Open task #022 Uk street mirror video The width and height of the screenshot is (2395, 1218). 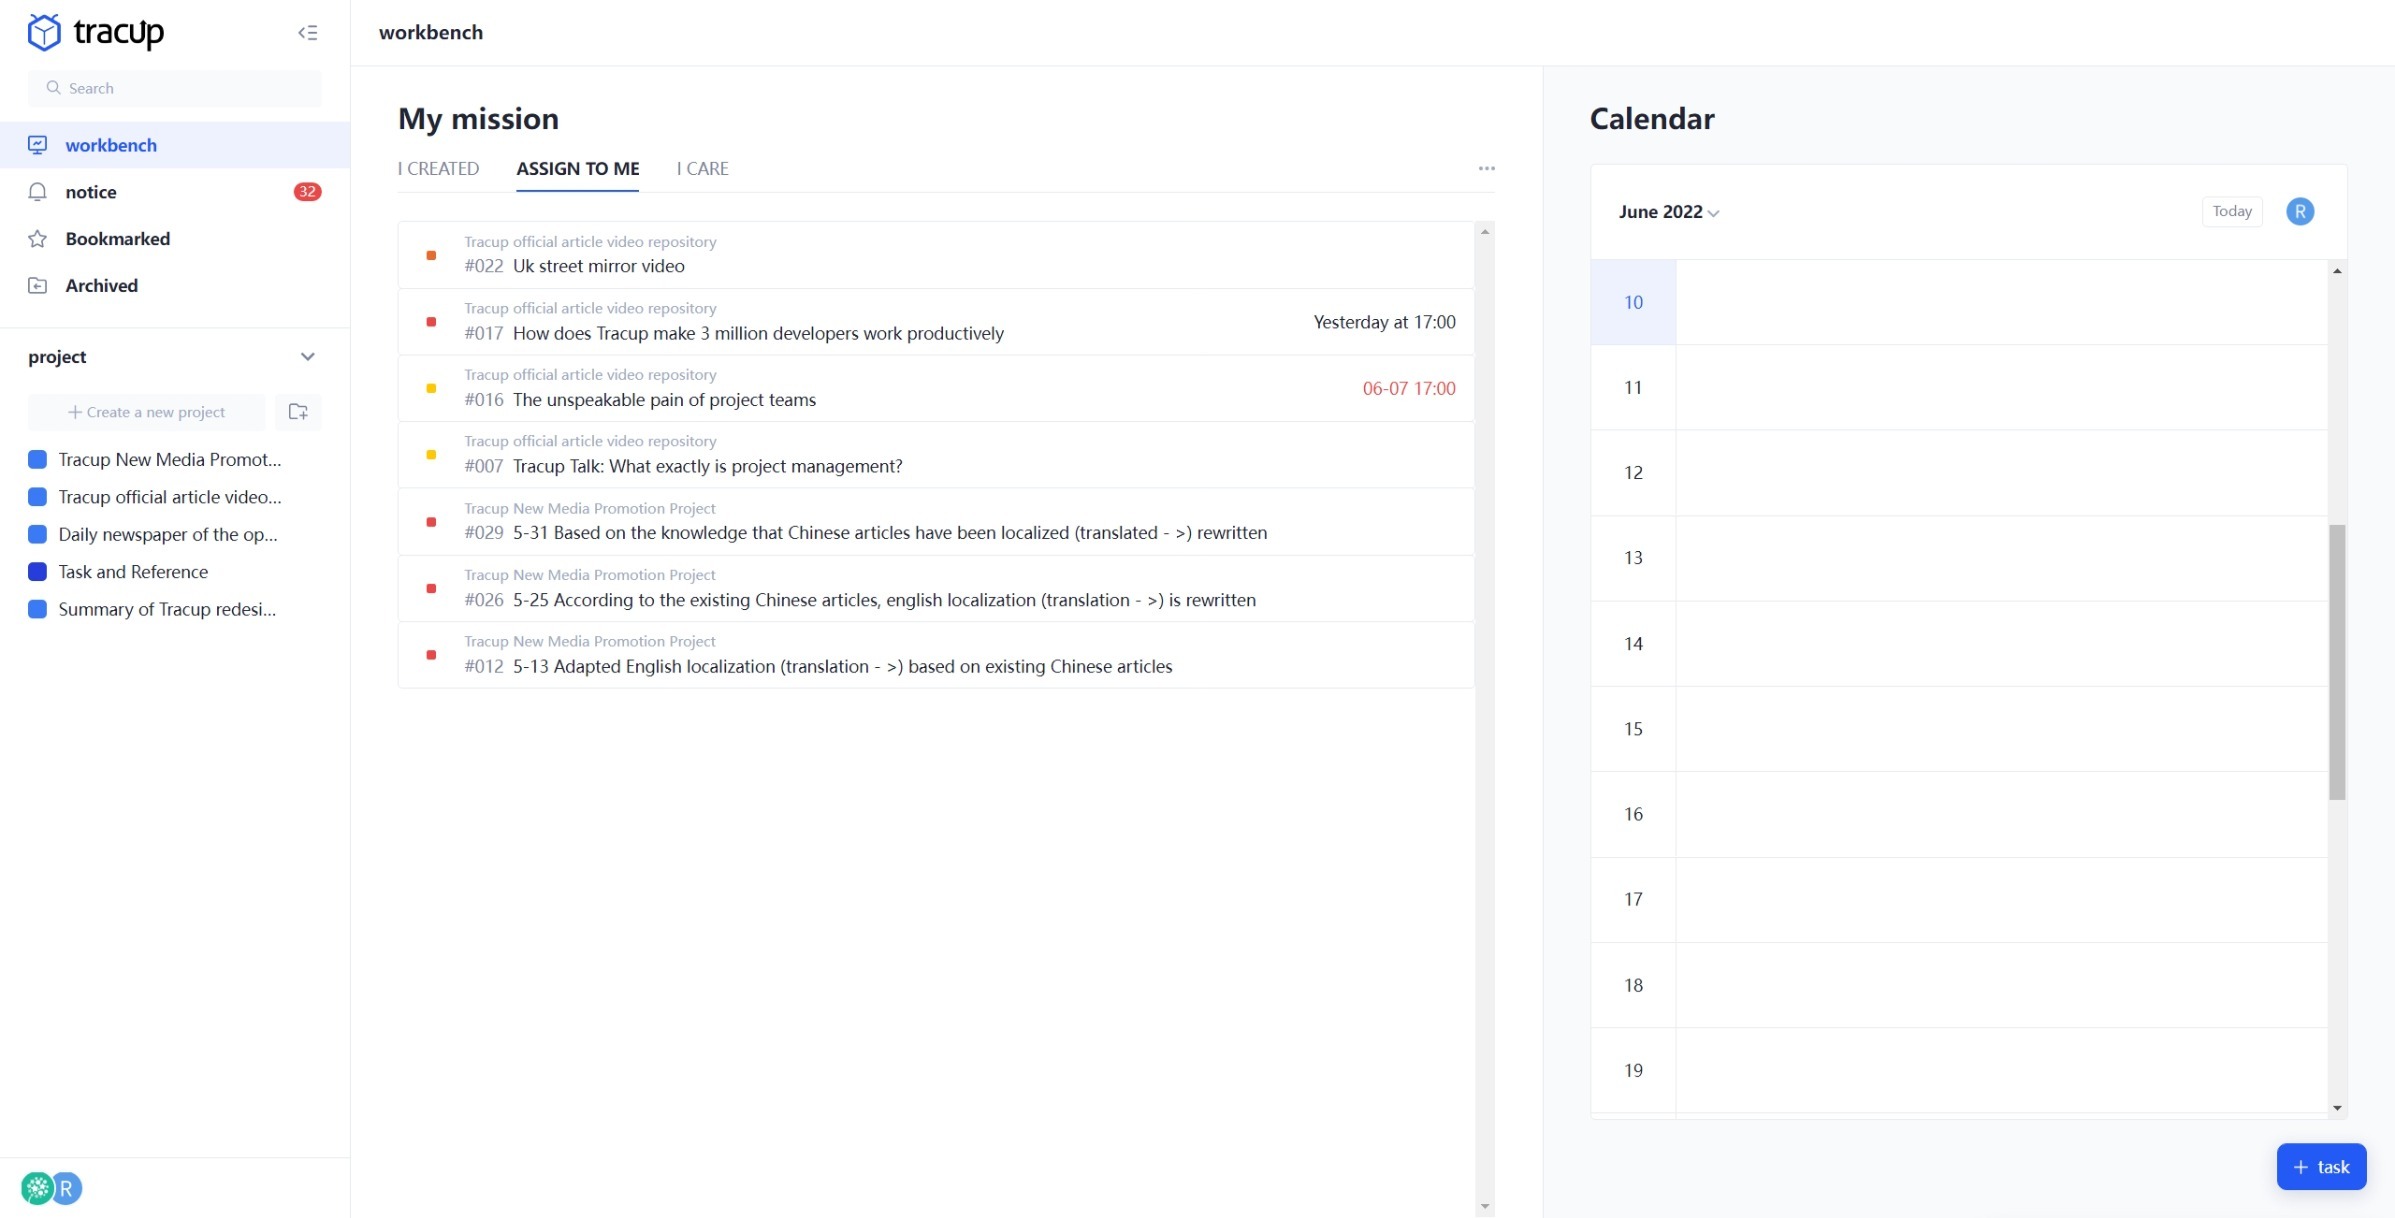pyautogui.click(x=598, y=266)
